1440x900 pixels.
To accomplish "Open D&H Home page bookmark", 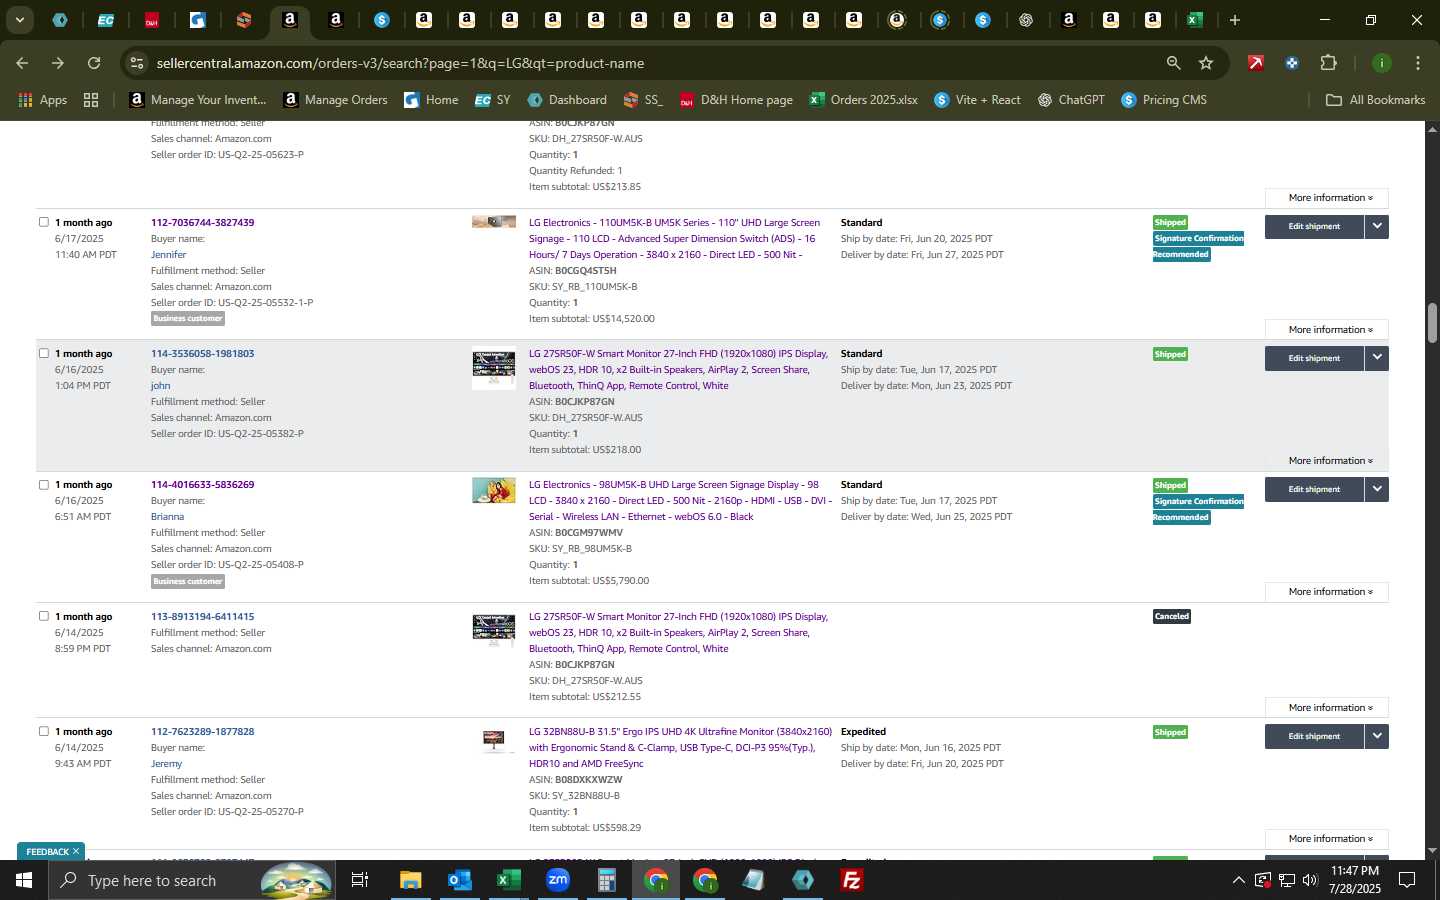I will pos(736,100).
